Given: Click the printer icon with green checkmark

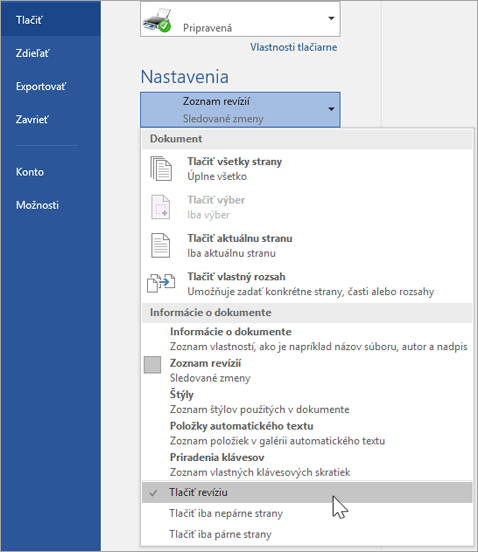Looking at the screenshot, I should pos(157,21).
